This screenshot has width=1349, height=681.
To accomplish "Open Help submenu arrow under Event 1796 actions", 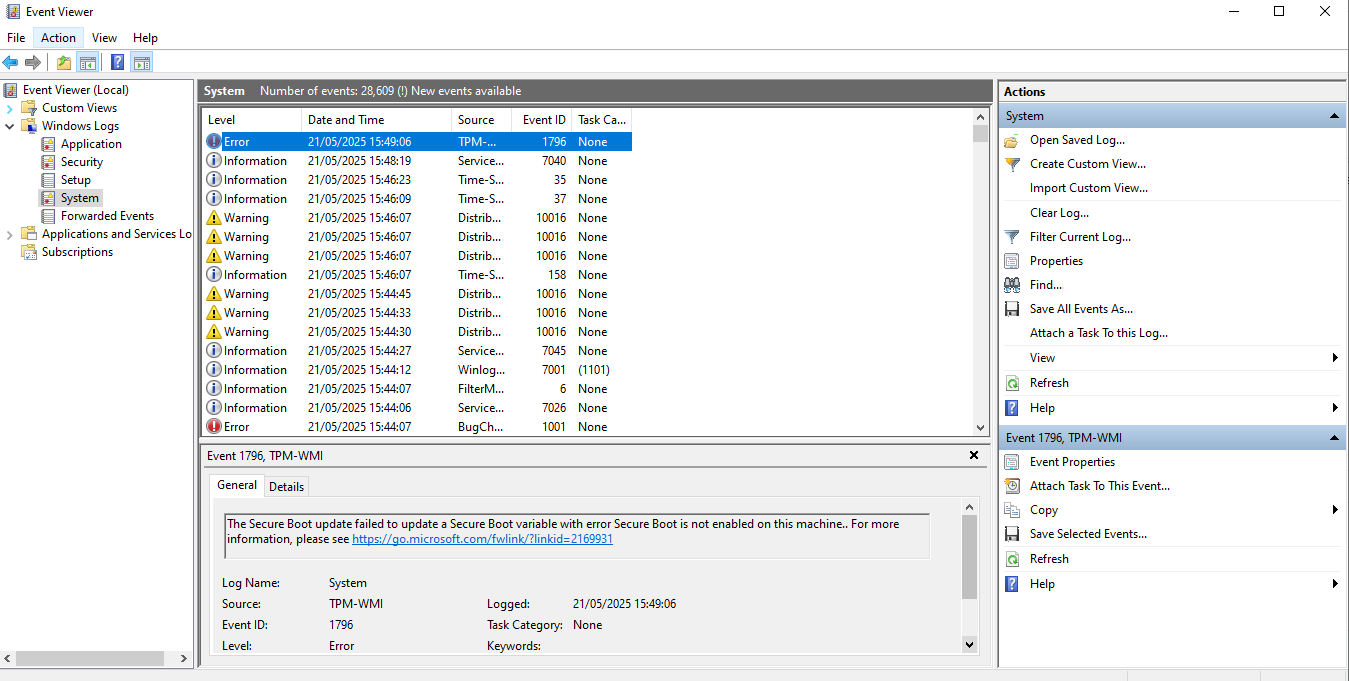I will (x=1335, y=584).
